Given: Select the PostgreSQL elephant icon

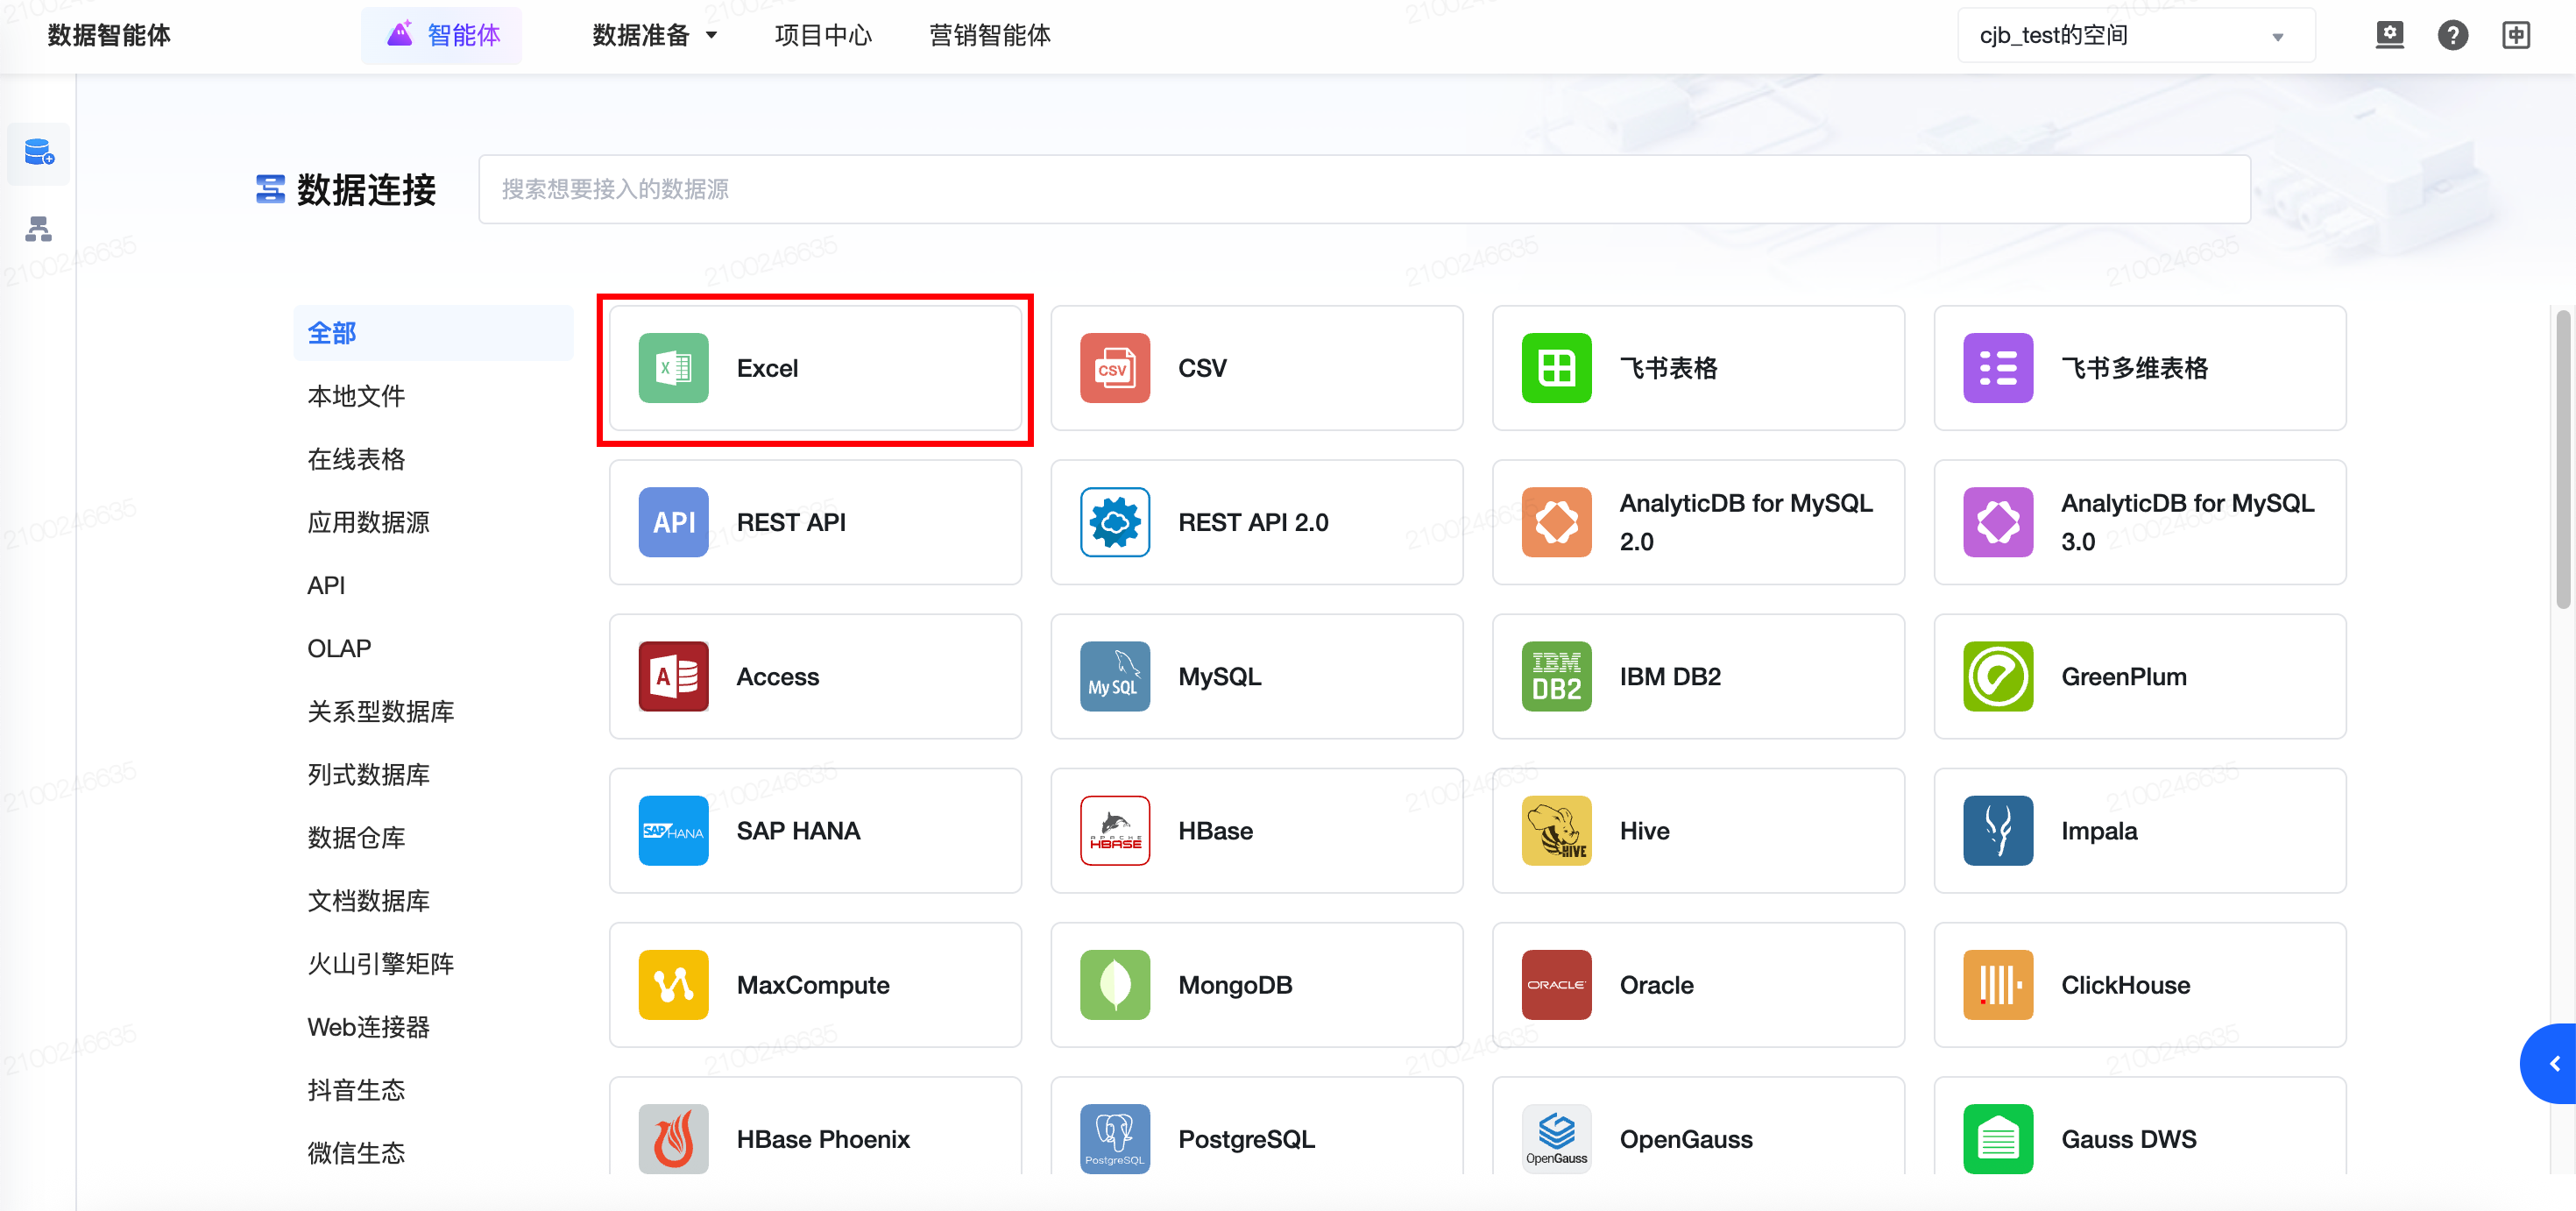Looking at the screenshot, I should click(1115, 1138).
